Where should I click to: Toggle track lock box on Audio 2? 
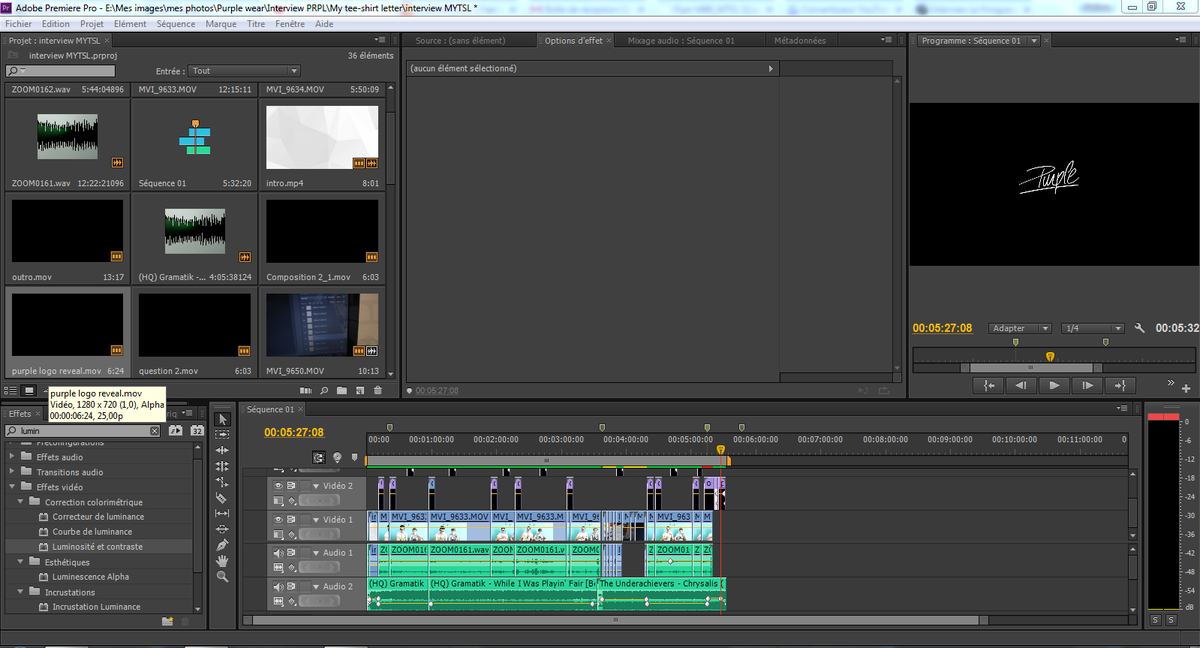[x=306, y=587]
